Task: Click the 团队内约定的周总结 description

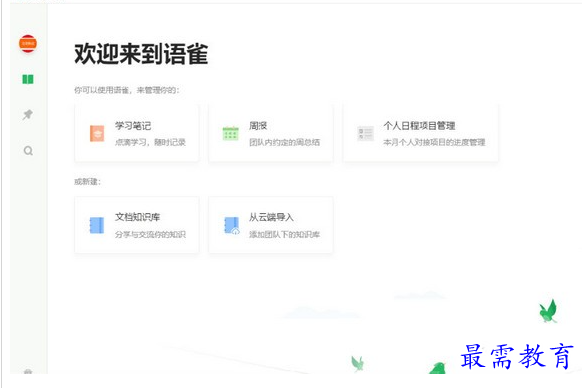Action: 284,142
